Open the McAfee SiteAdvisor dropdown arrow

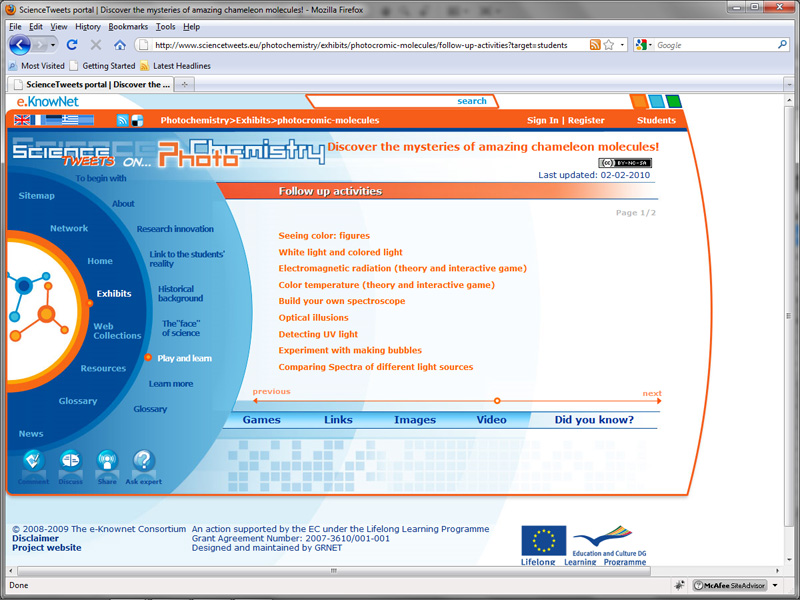click(x=775, y=585)
